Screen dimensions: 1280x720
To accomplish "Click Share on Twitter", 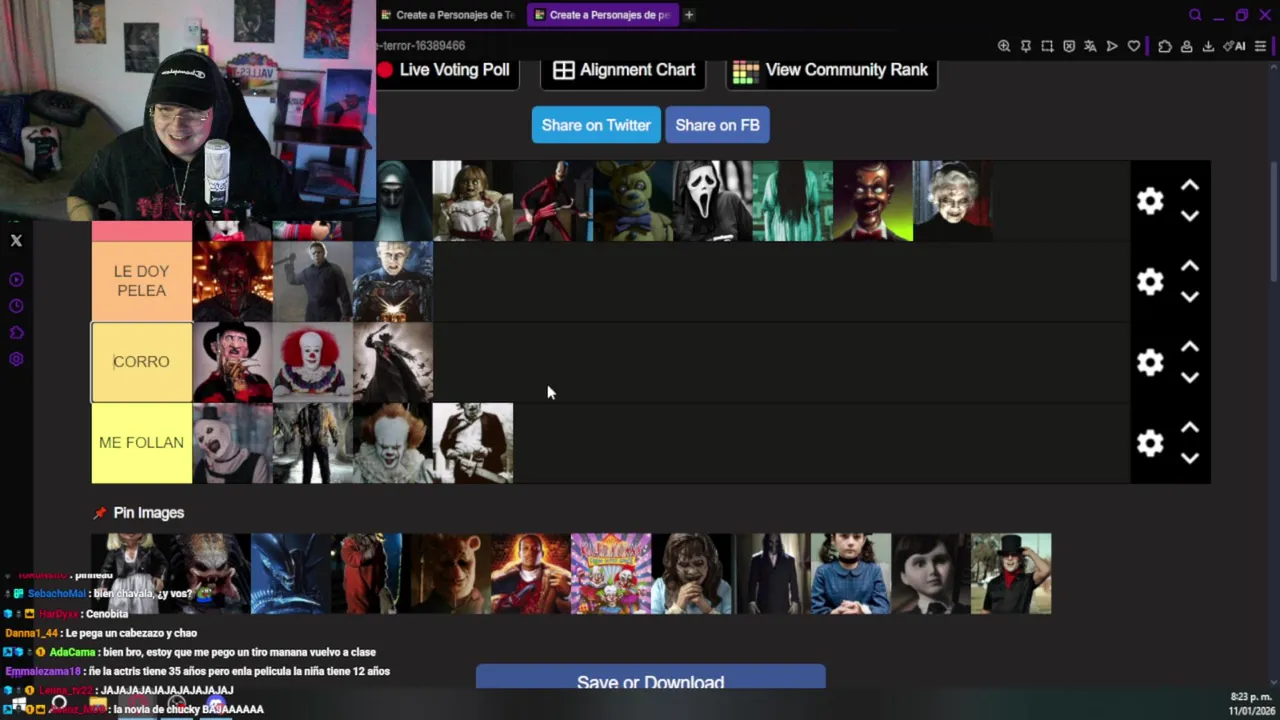I will point(596,125).
